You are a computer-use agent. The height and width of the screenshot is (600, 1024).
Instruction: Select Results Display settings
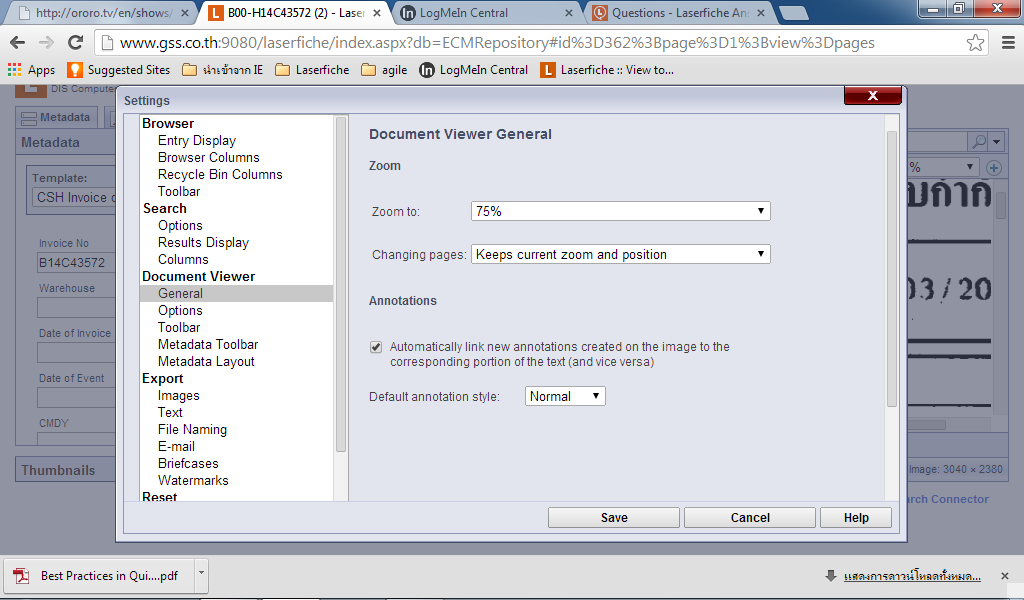[203, 242]
